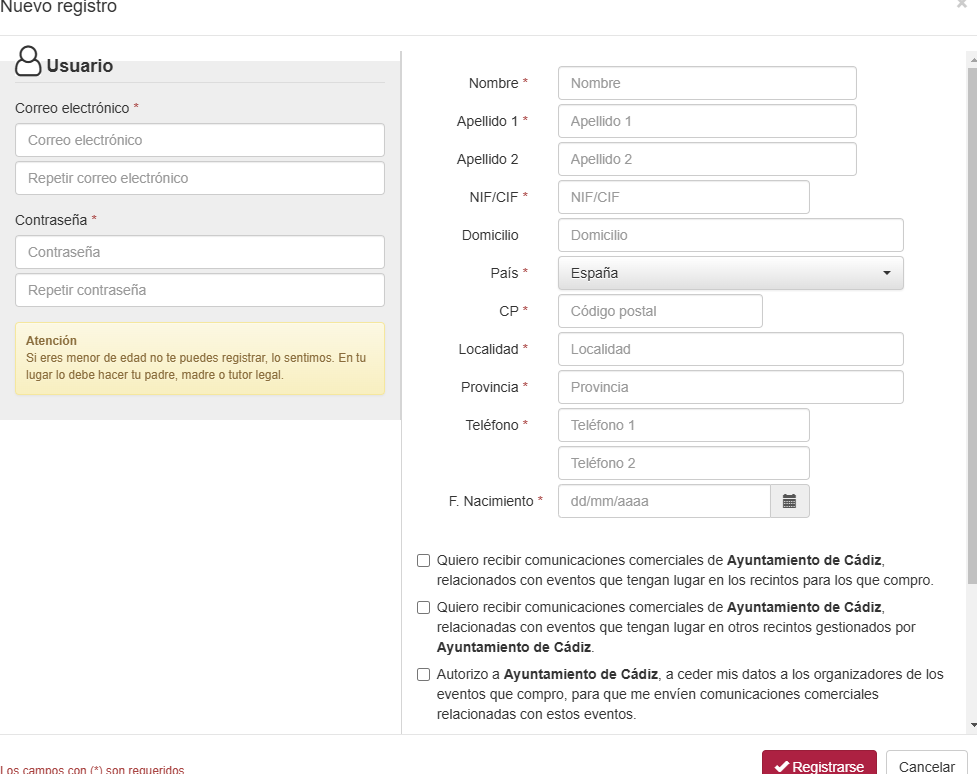Click the Teléfono 2 input field

tap(683, 463)
